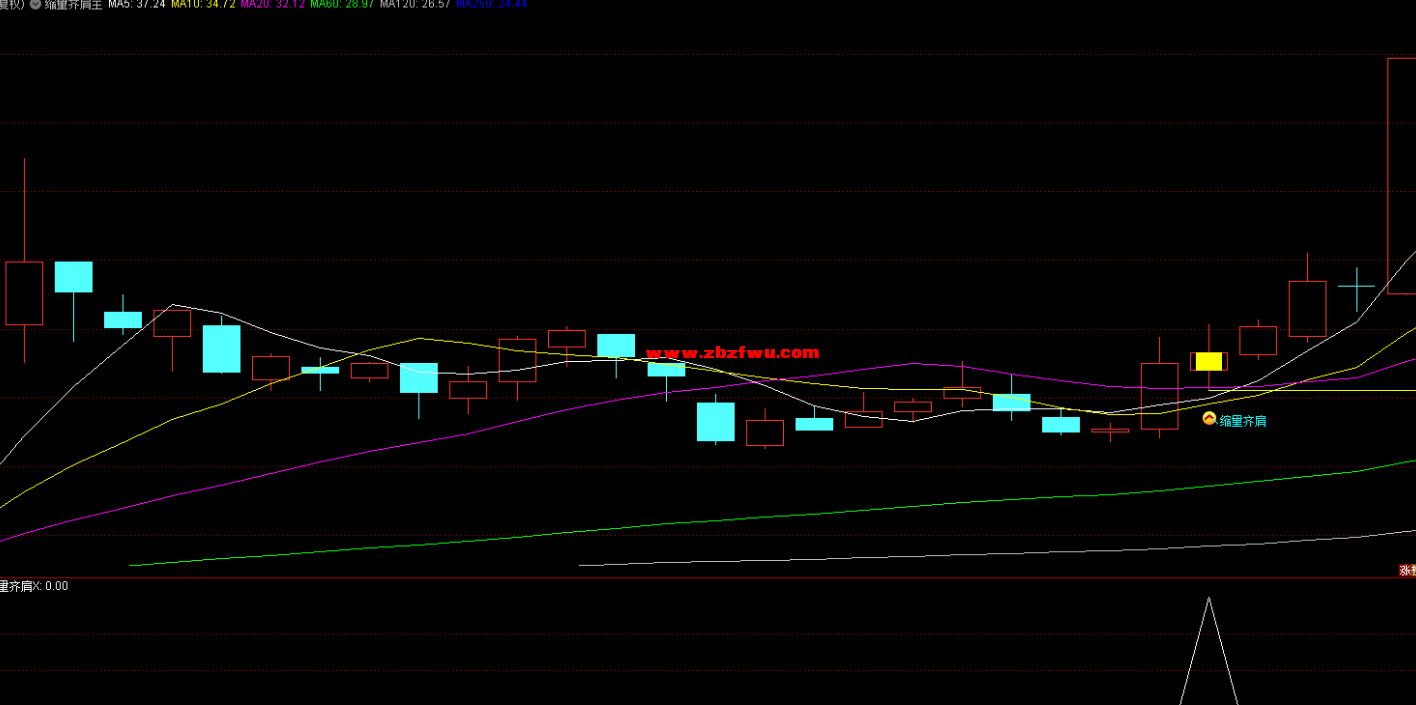Click the orange 缩量齐肩 signal marker icon
Viewport: 1416px width, 705px height.
click(1209, 420)
